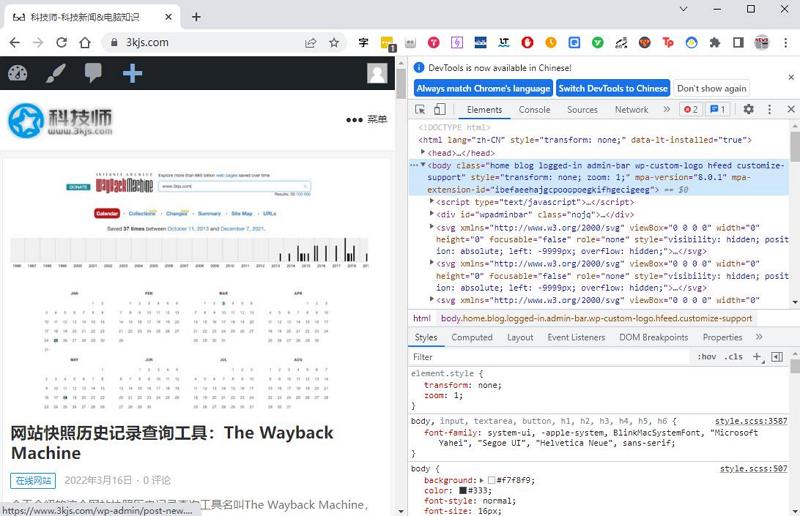
Task: Open the WordPress comments bubble icon
Action: coord(93,73)
